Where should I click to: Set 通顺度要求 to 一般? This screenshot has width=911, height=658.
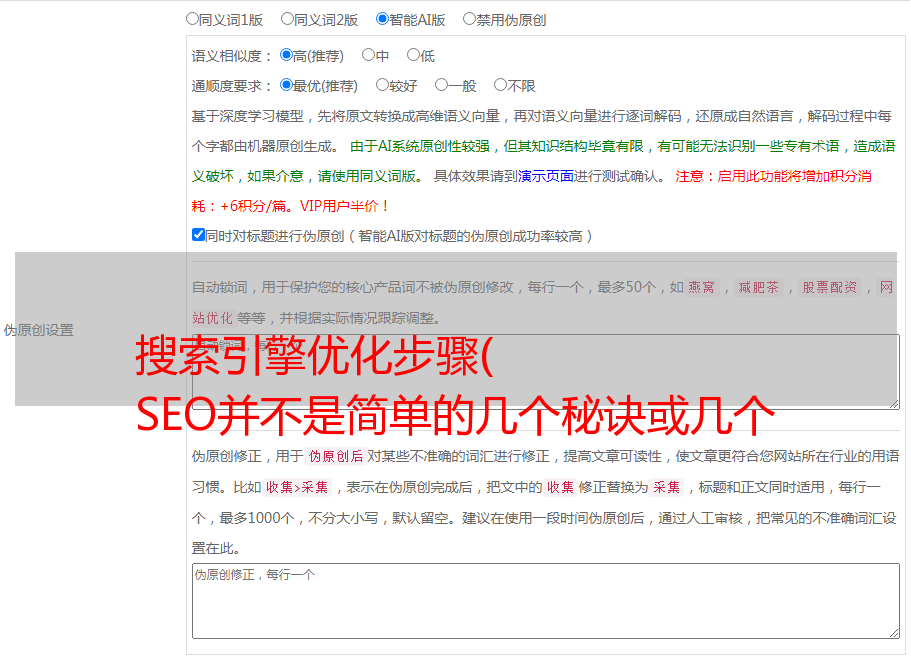pos(441,85)
